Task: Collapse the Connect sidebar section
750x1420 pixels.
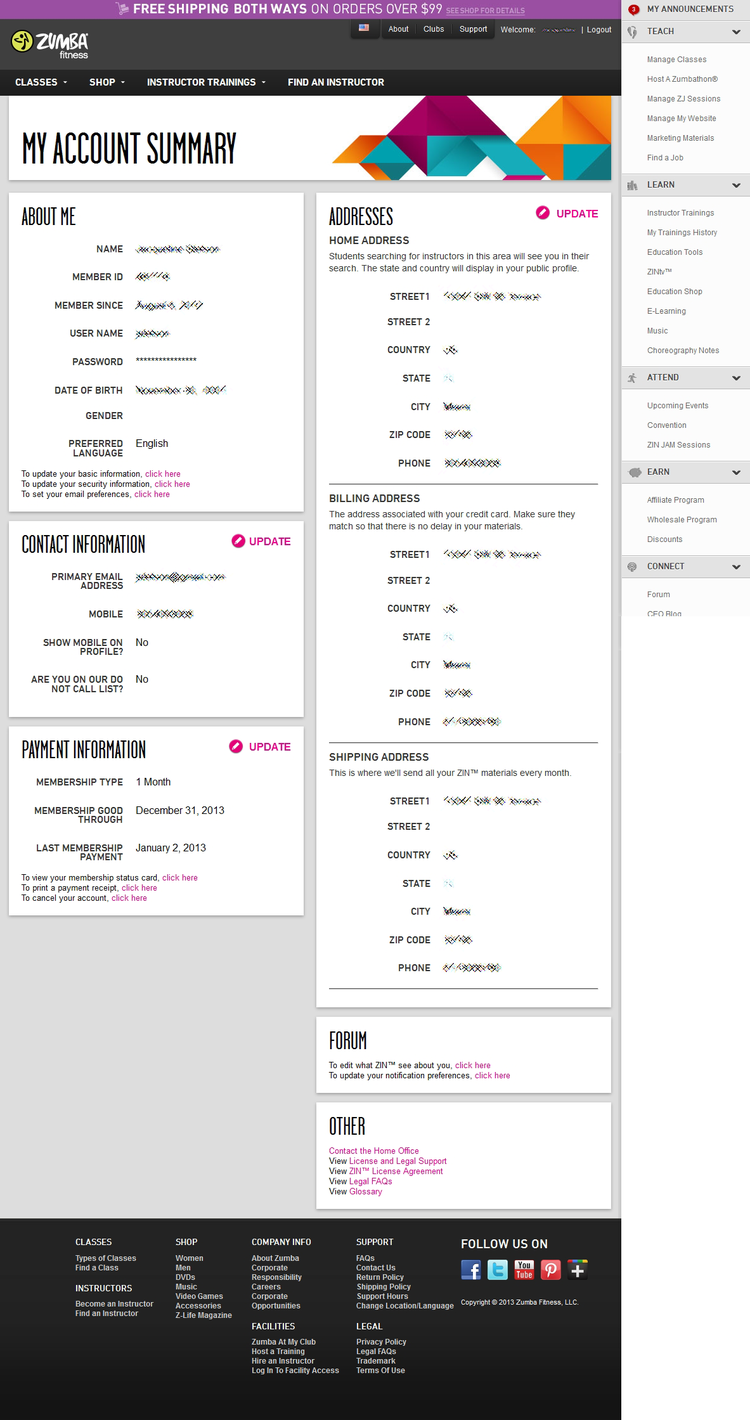Action: click(736, 566)
